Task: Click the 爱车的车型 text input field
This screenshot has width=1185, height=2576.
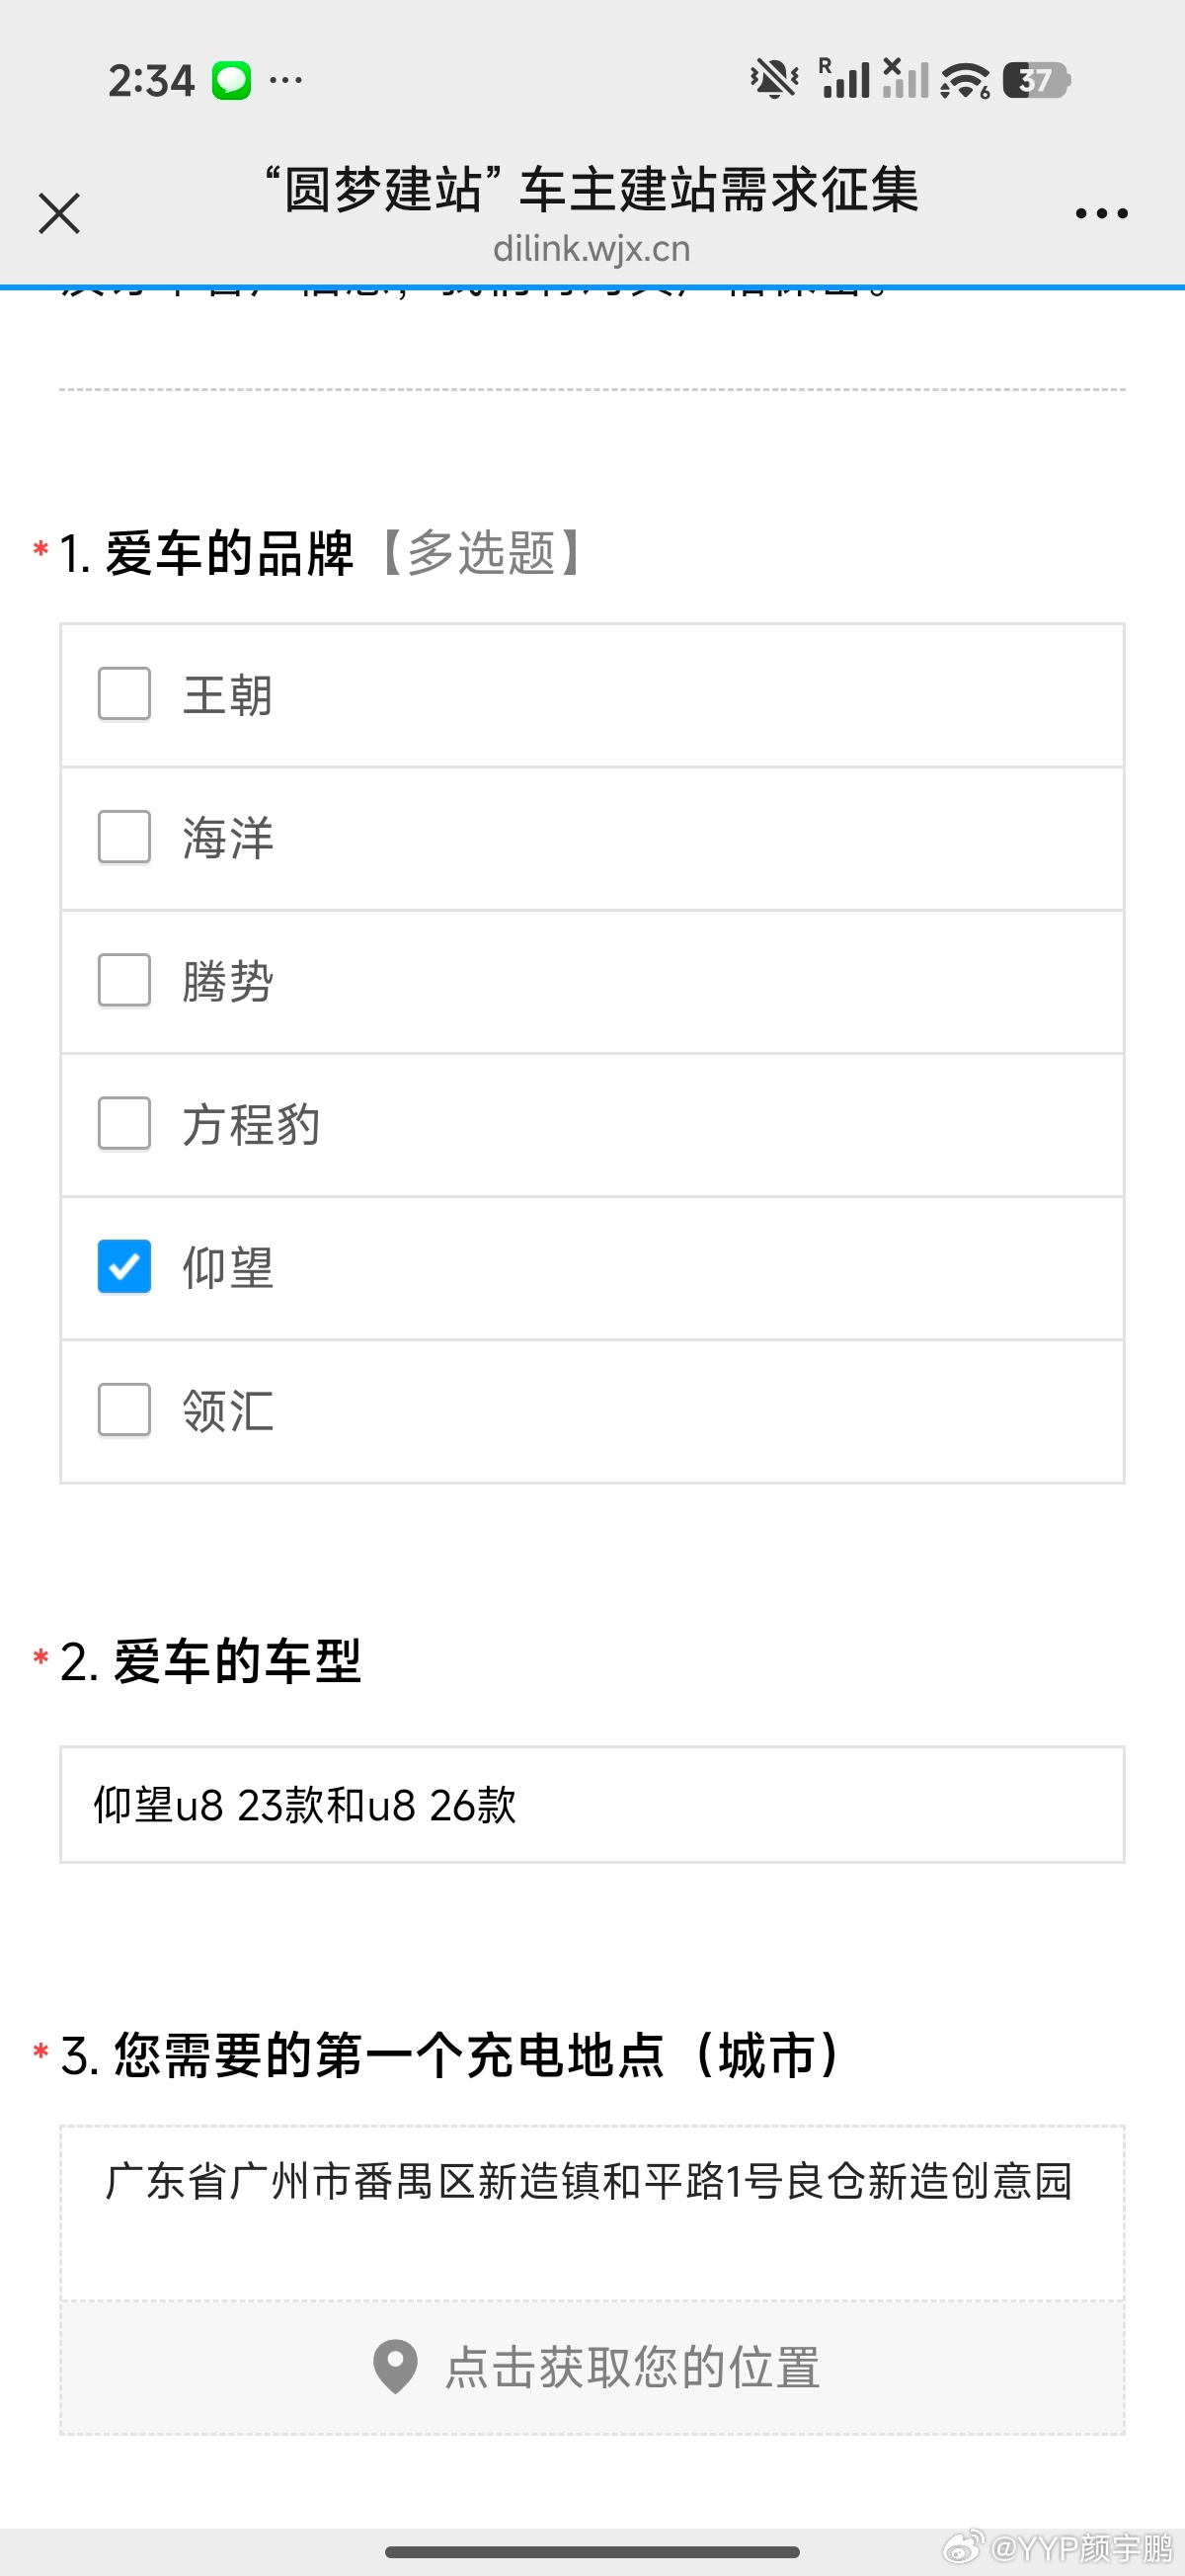Action: click(592, 1805)
